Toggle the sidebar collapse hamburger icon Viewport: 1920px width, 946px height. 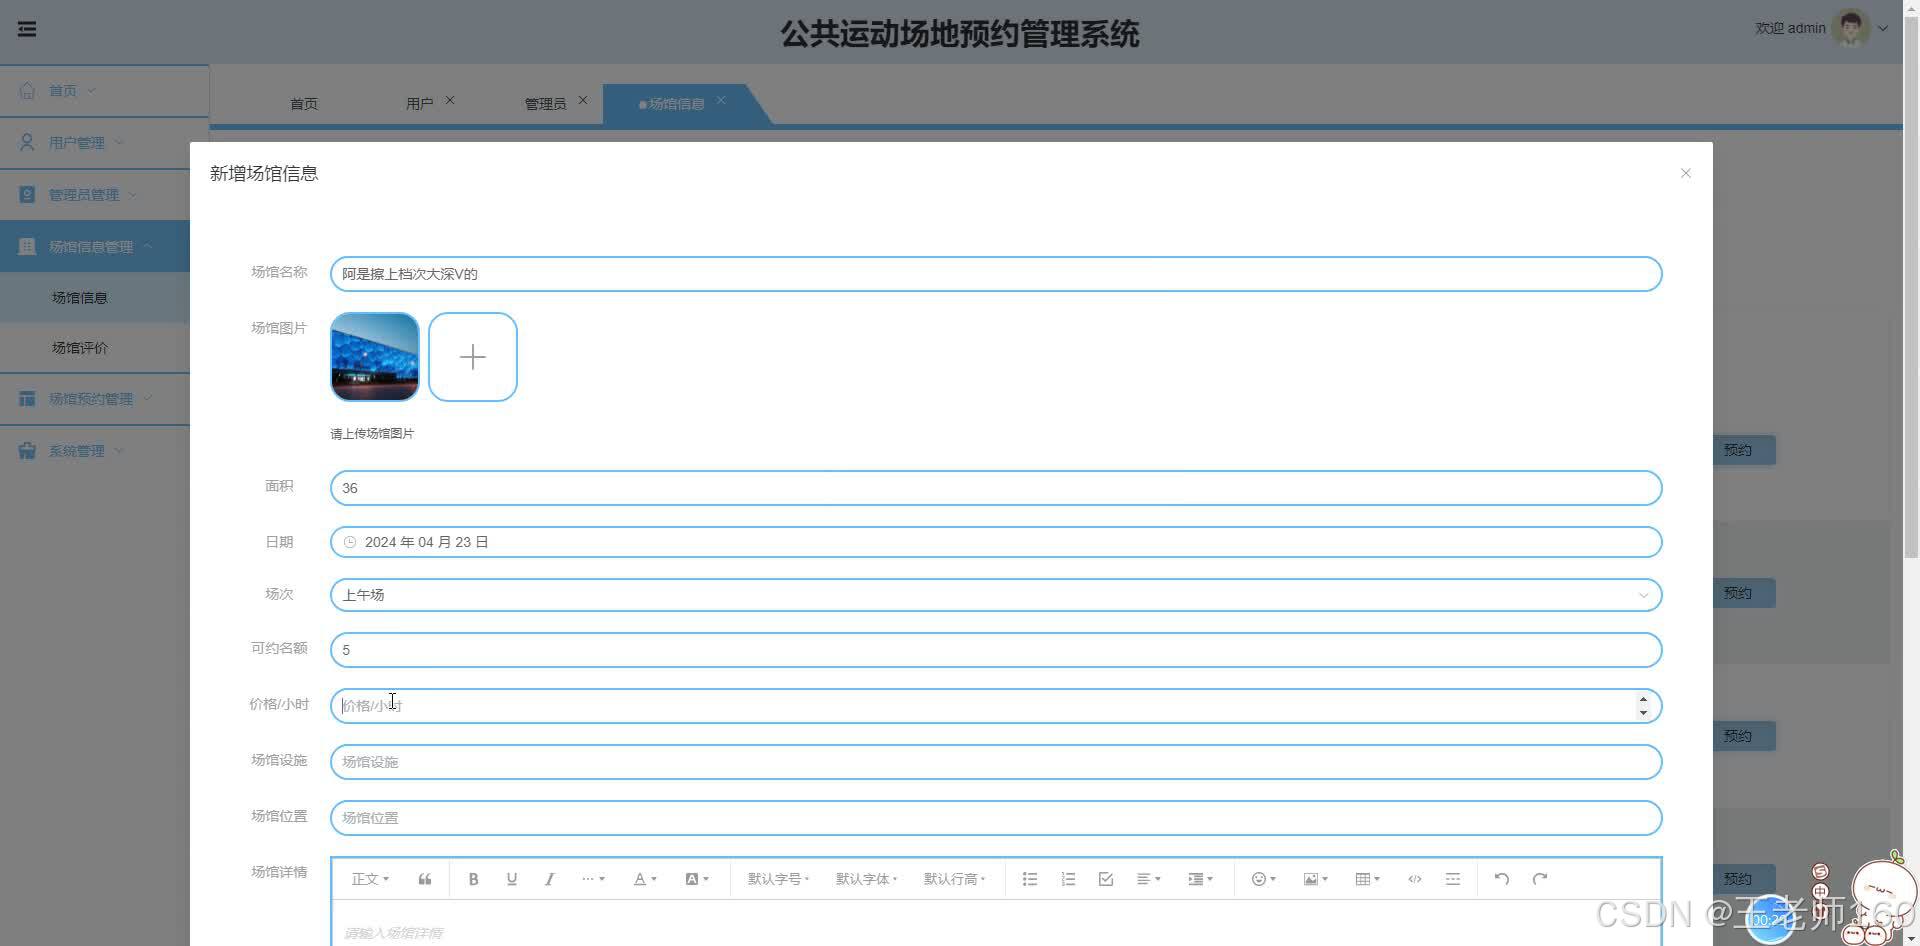[27, 29]
